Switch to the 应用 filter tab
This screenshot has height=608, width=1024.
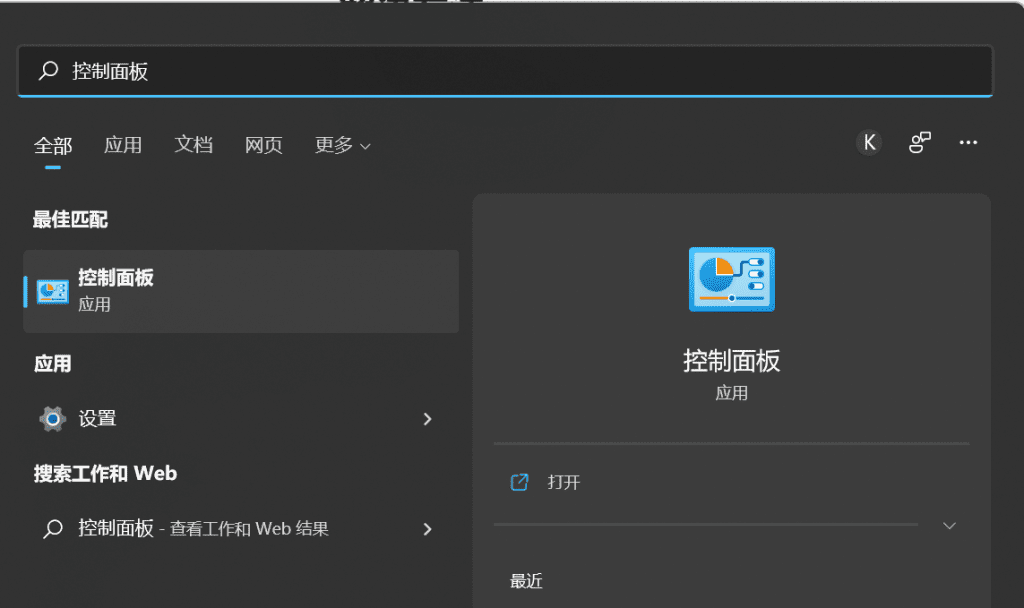[123, 145]
